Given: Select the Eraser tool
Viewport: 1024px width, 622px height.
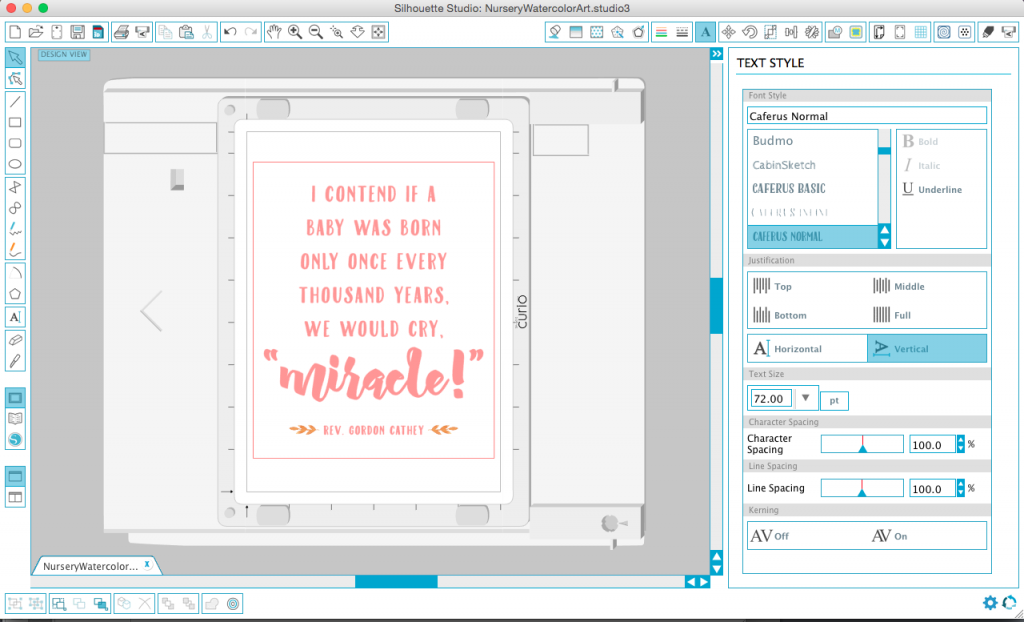Looking at the screenshot, I should pyautogui.click(x=15, y=340).
